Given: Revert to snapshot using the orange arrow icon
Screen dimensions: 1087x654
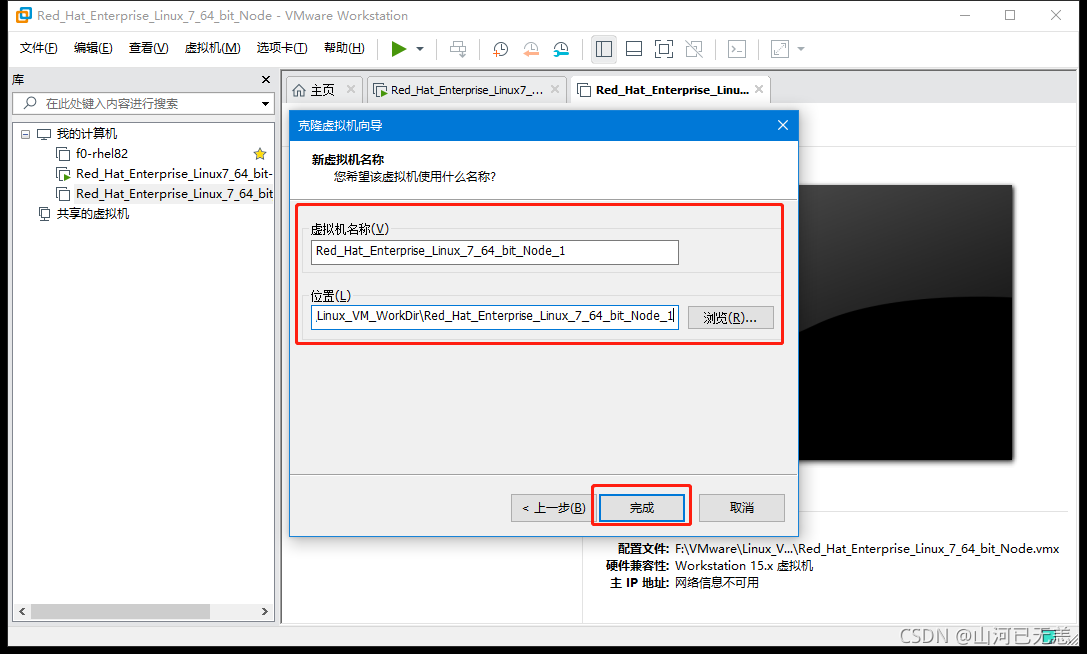Looking at the screenshot, I should 530,49.
